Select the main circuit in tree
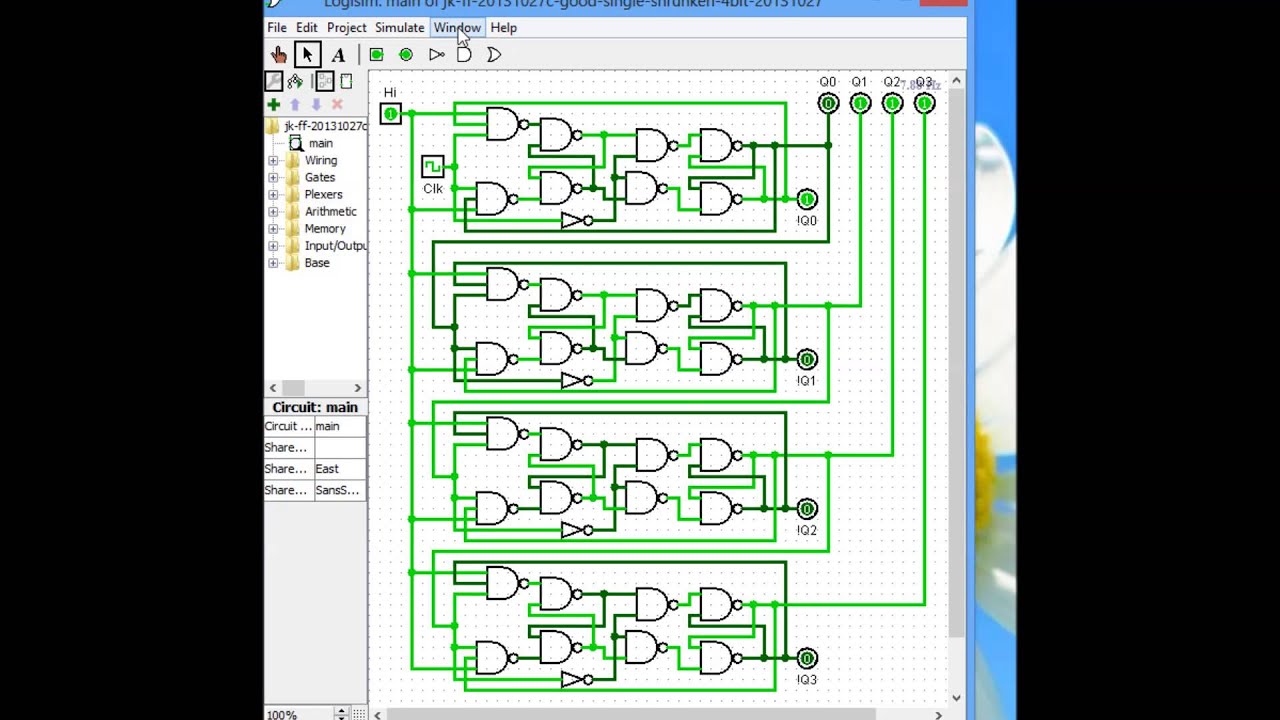 point(320,143)
